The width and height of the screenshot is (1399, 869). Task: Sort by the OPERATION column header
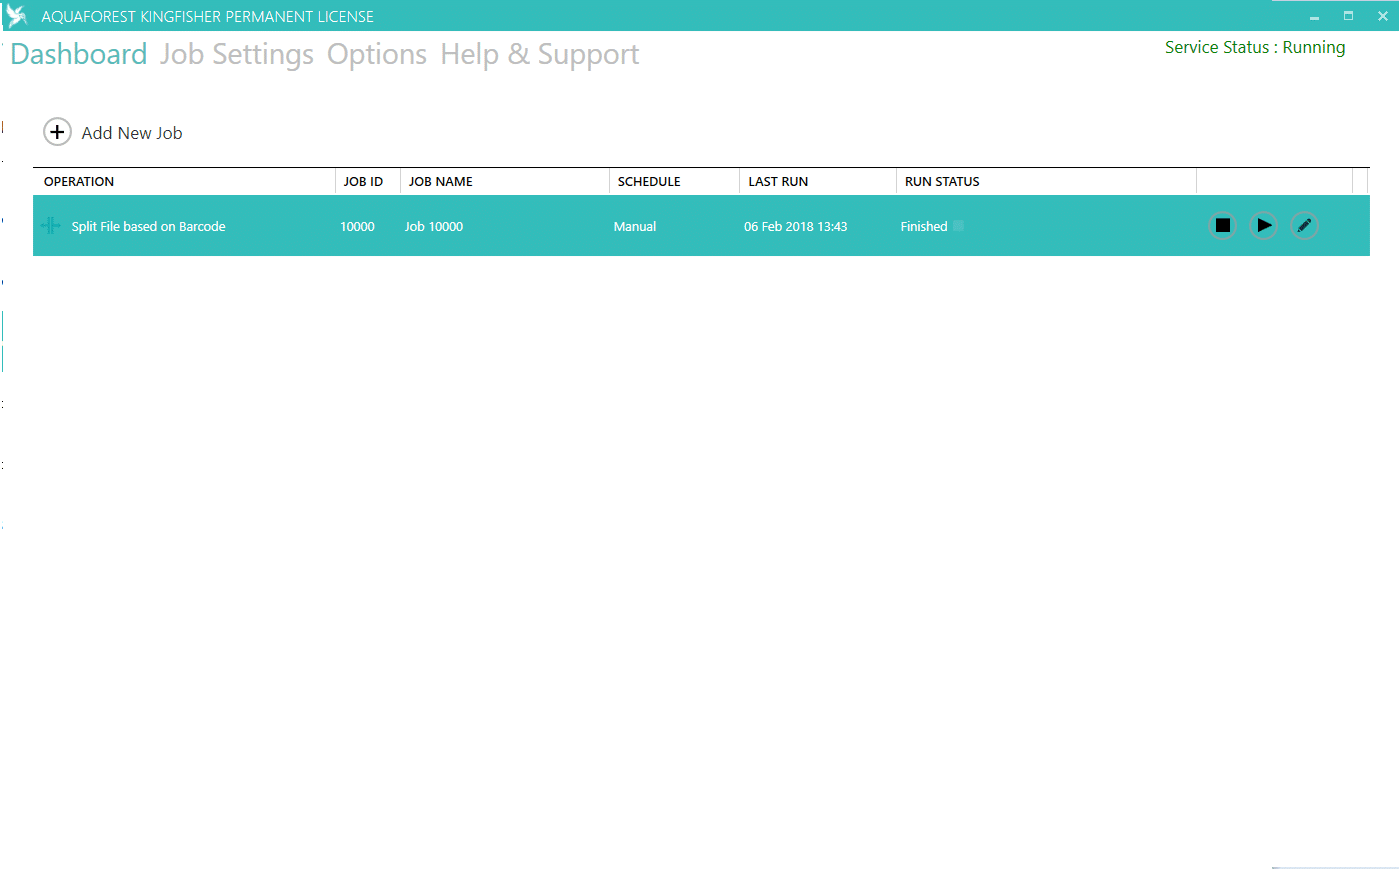tap(79, 181)
